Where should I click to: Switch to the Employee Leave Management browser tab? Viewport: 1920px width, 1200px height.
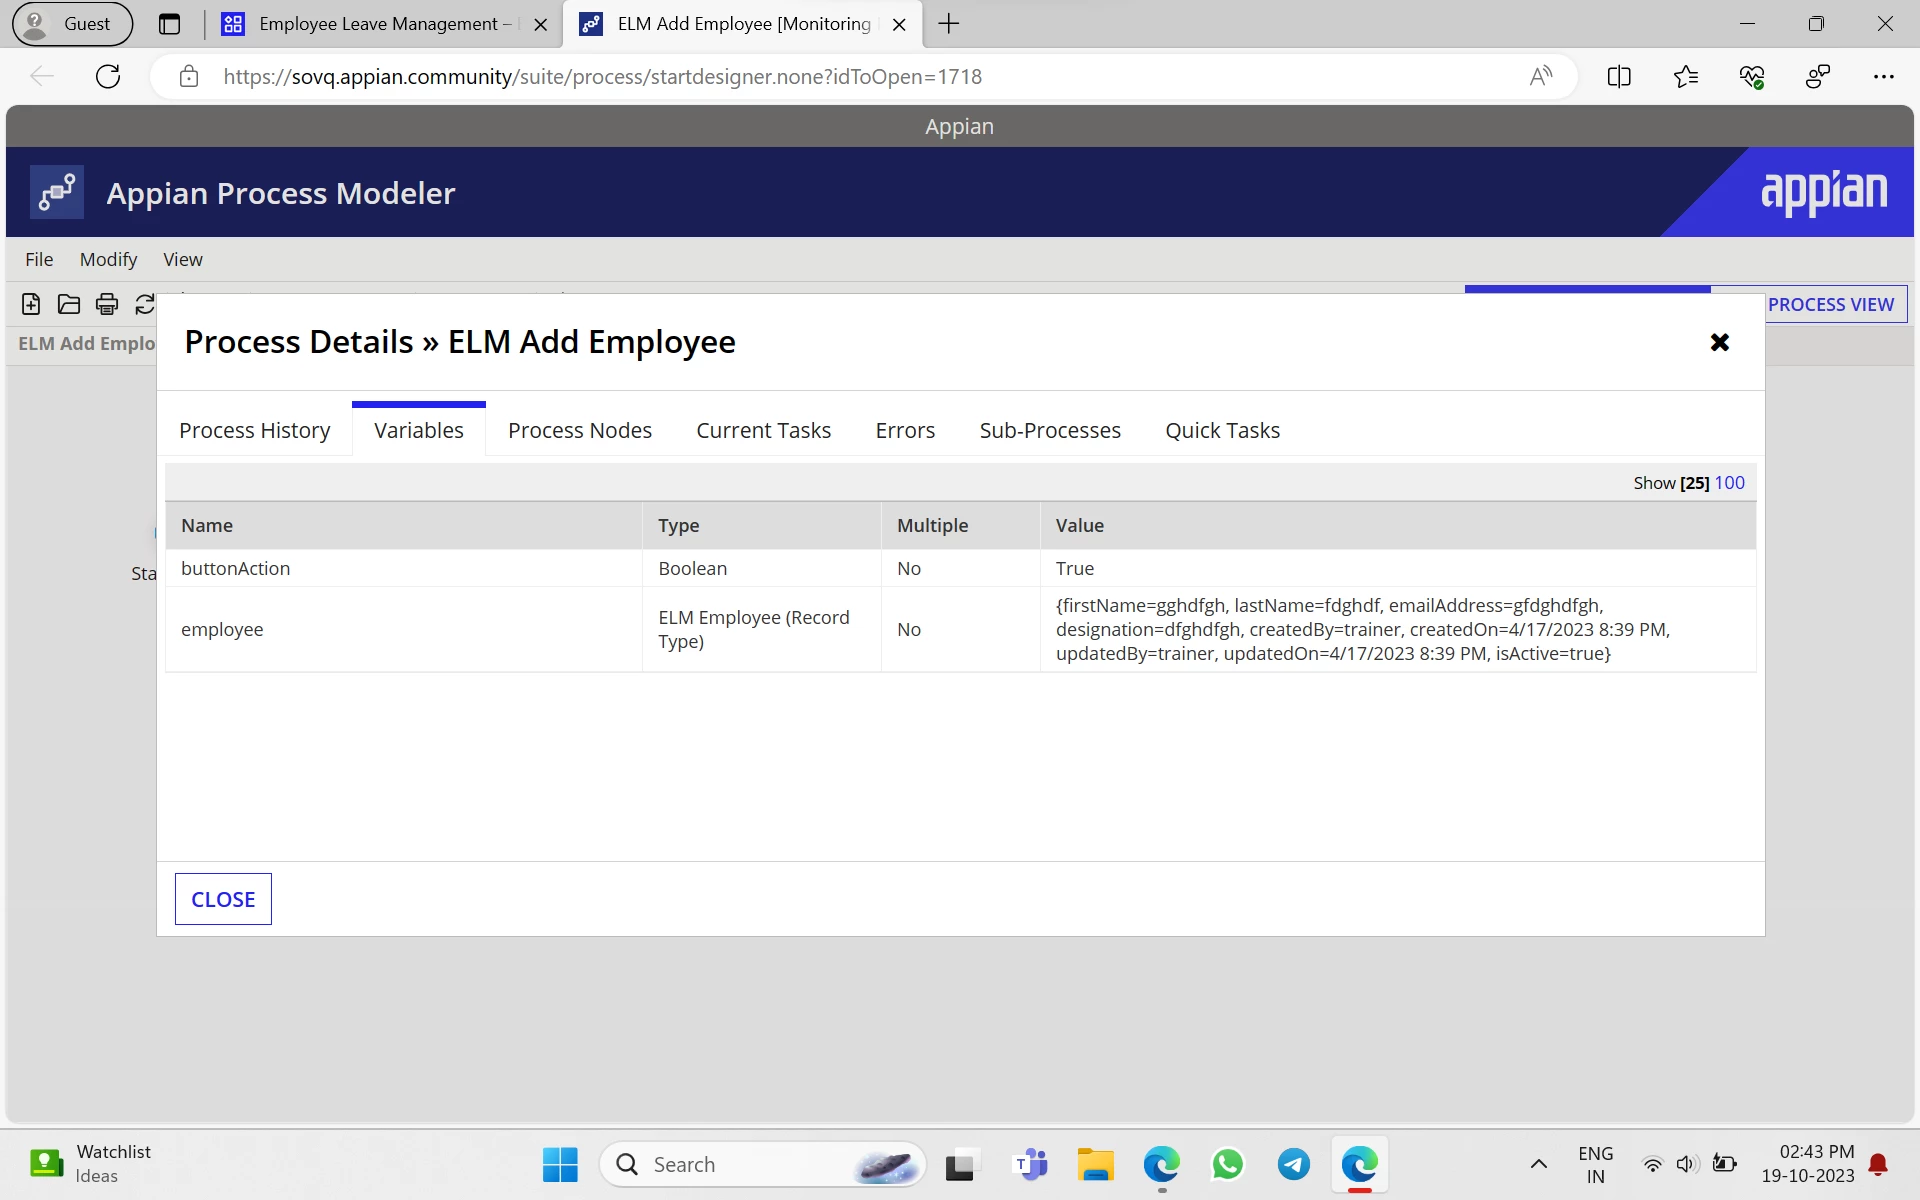(384, 24)
